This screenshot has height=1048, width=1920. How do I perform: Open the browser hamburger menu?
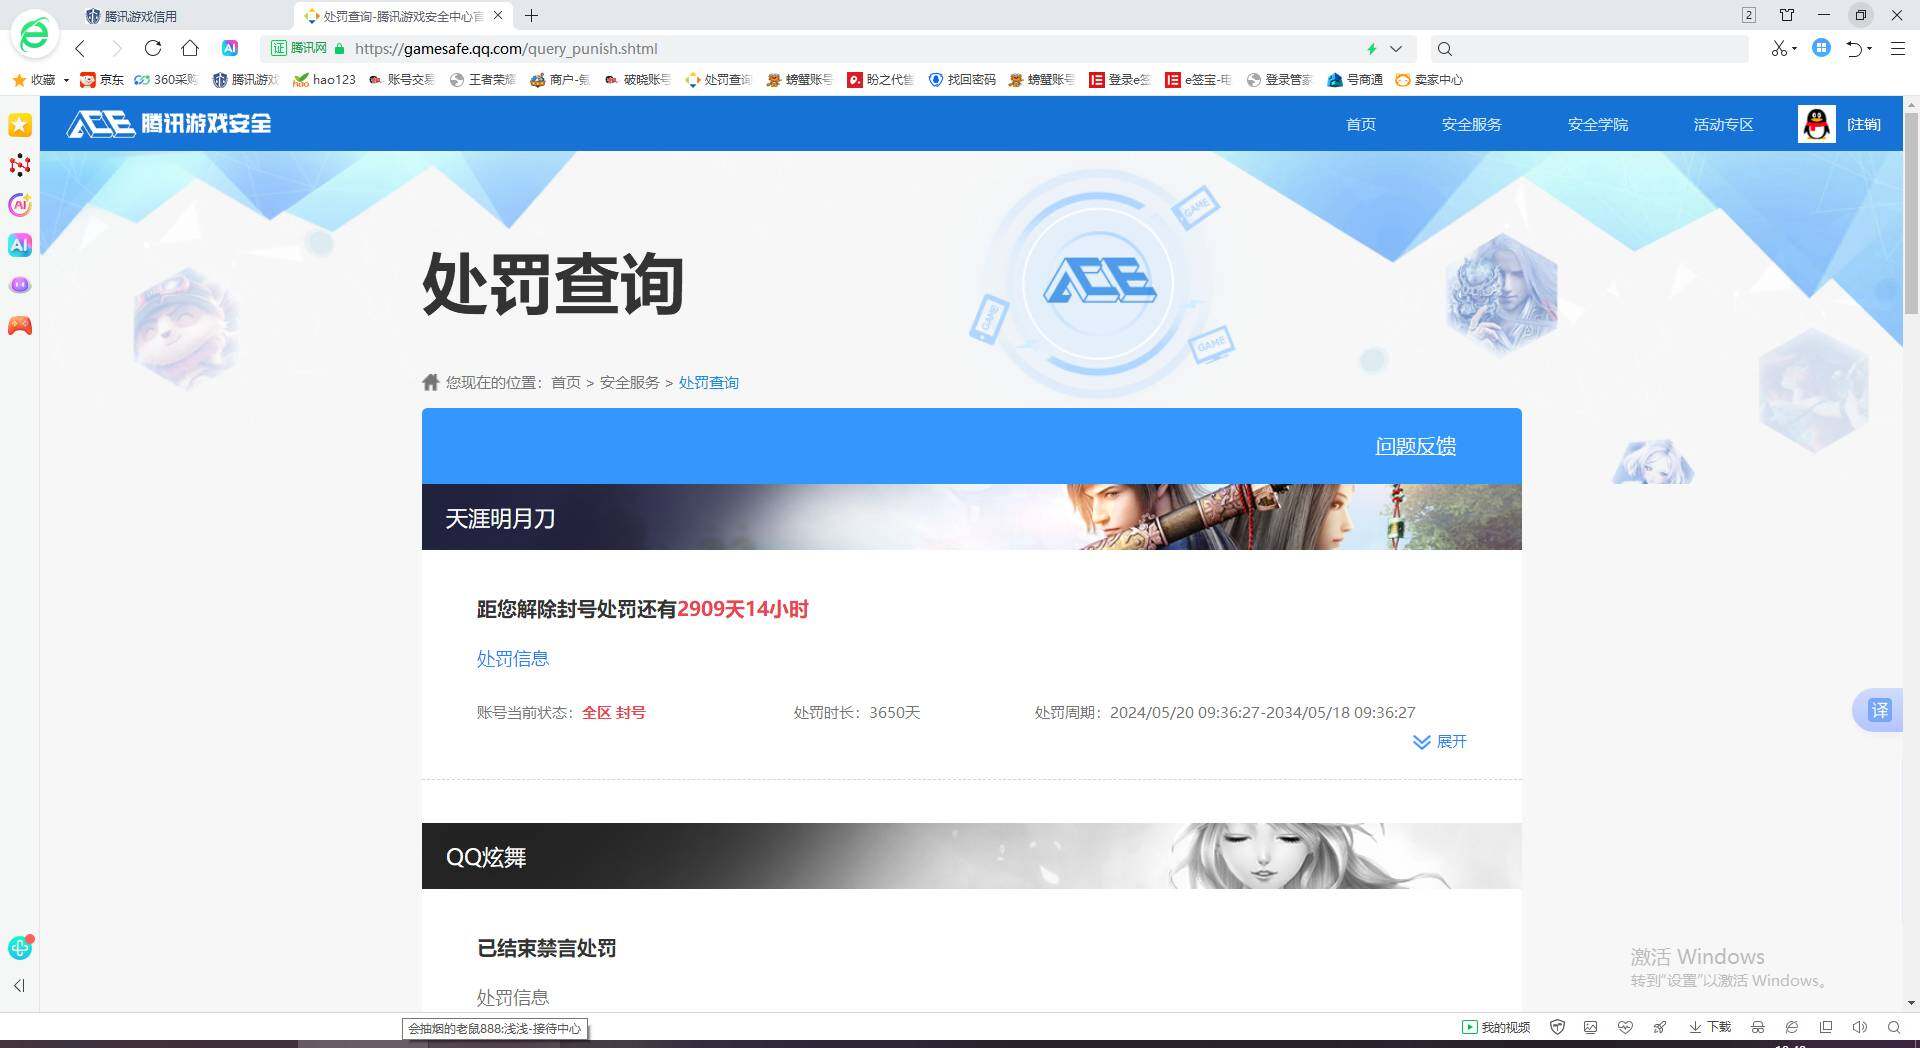coord(1898,48)
